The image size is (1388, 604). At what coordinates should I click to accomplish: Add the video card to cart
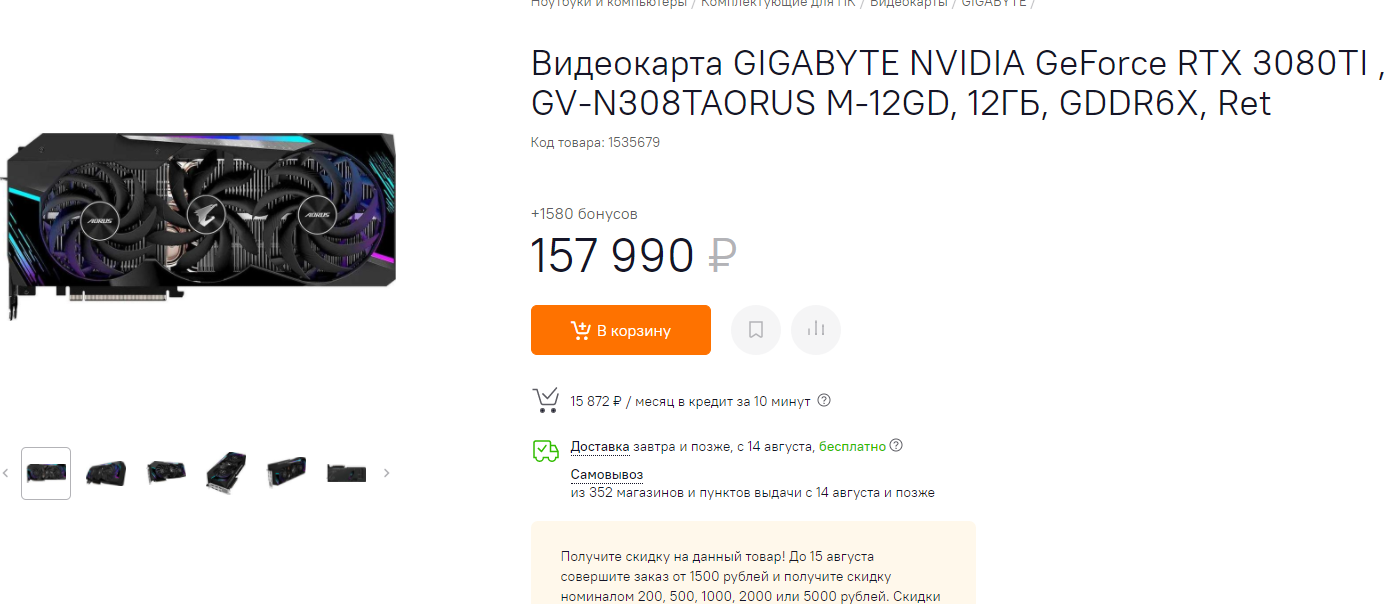tap(620, 330)
